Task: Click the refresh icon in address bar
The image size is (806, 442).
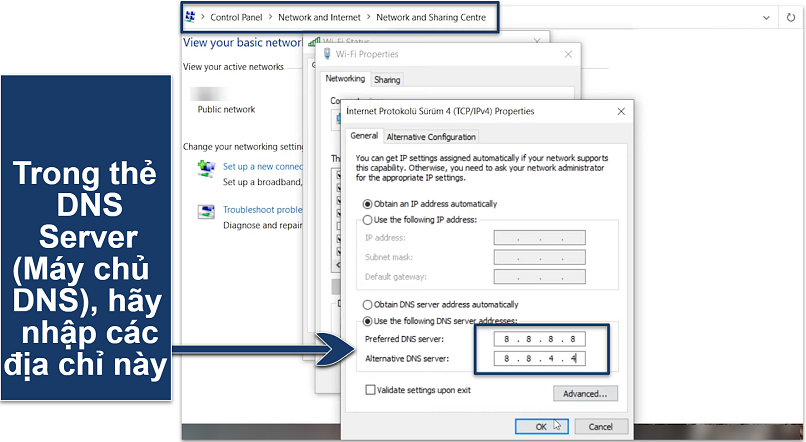Action: [792, 17]
